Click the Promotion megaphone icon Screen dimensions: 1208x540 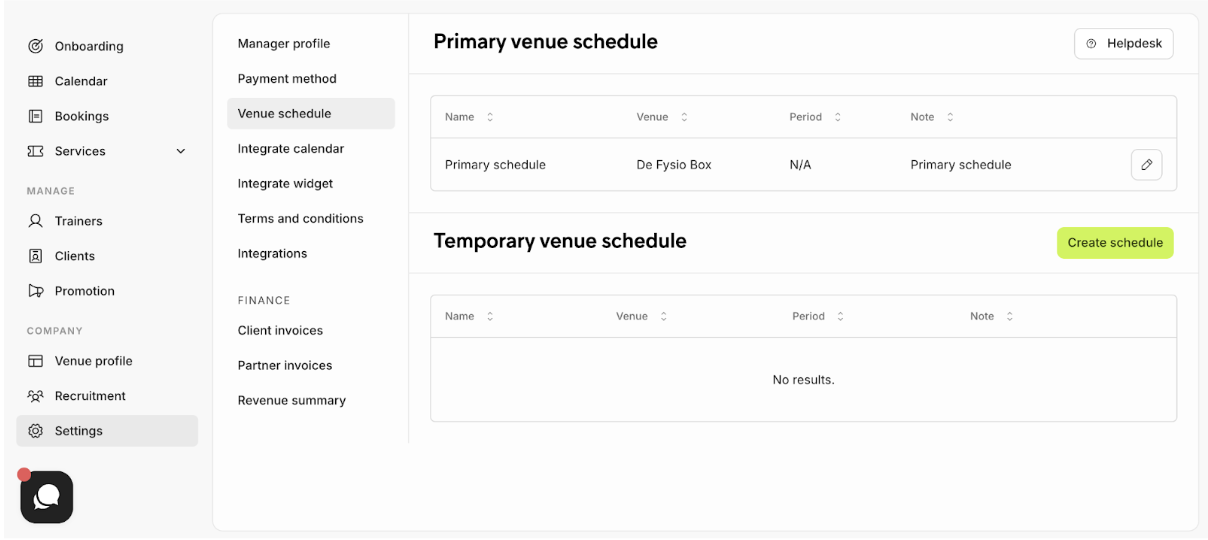point(36,291)
